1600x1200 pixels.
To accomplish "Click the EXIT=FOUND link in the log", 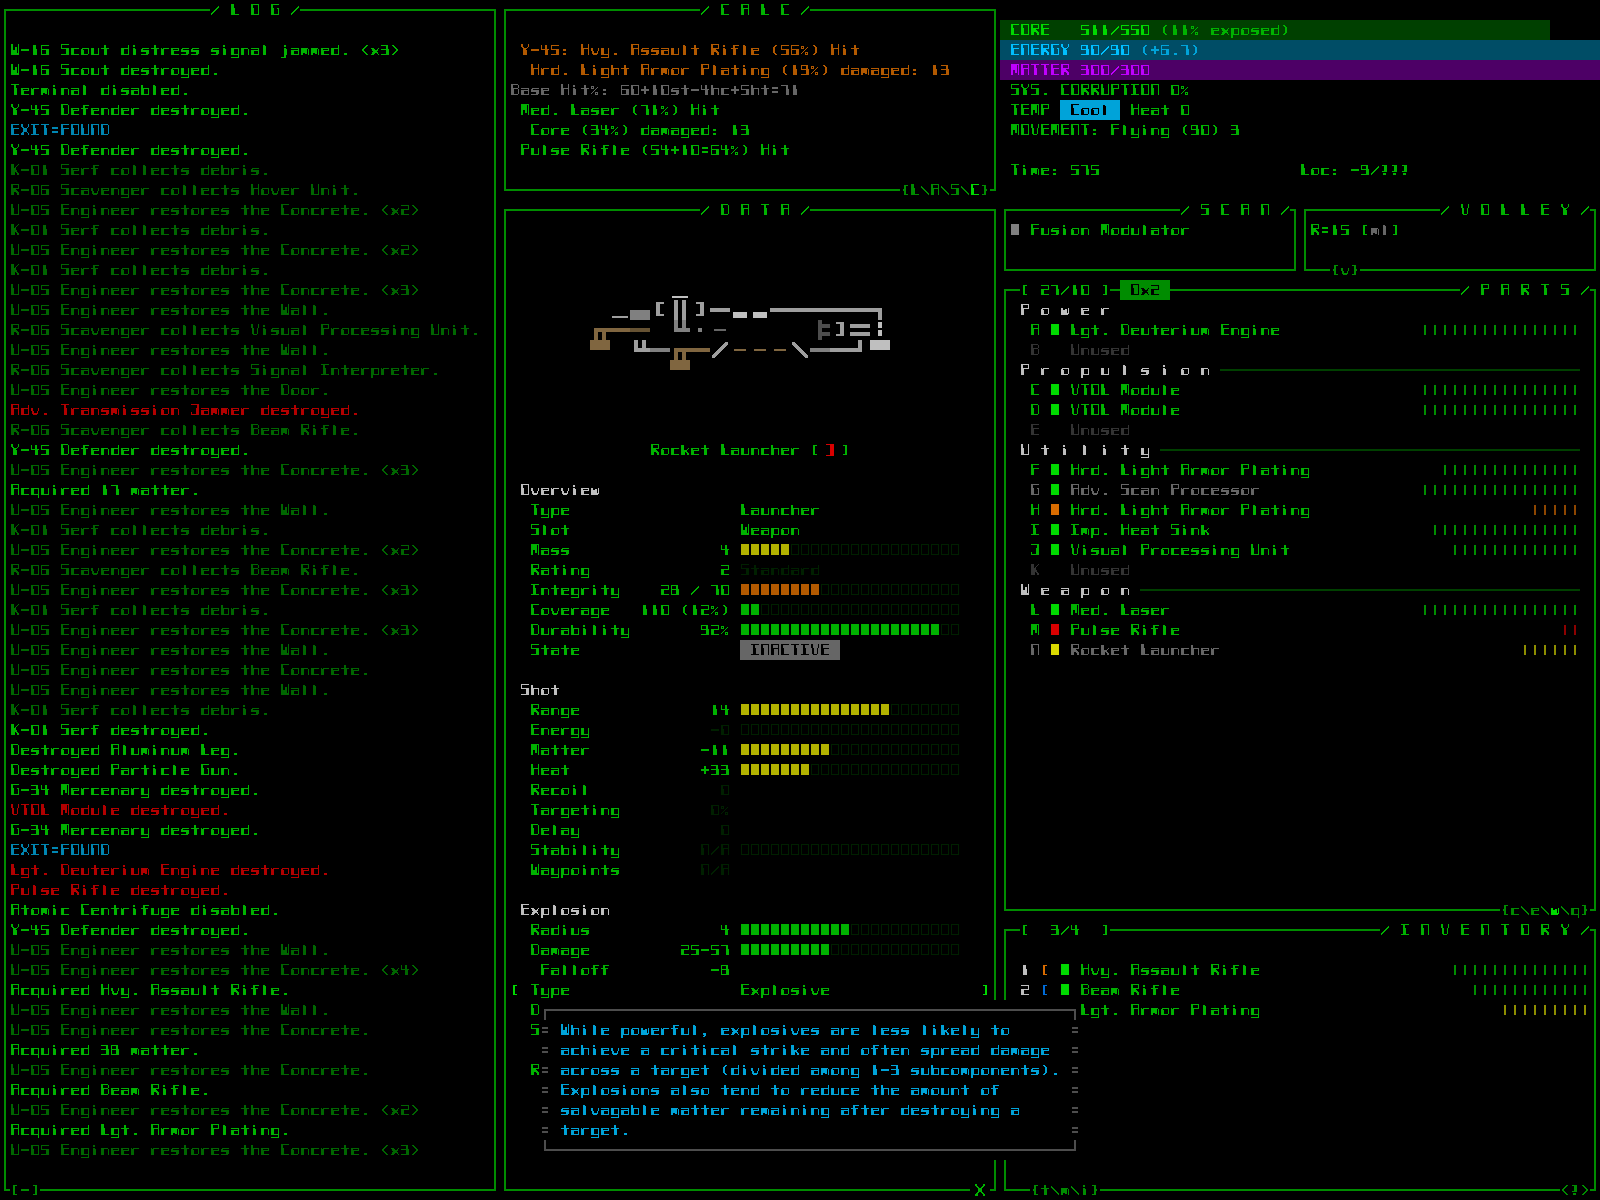I will point(59,129).
